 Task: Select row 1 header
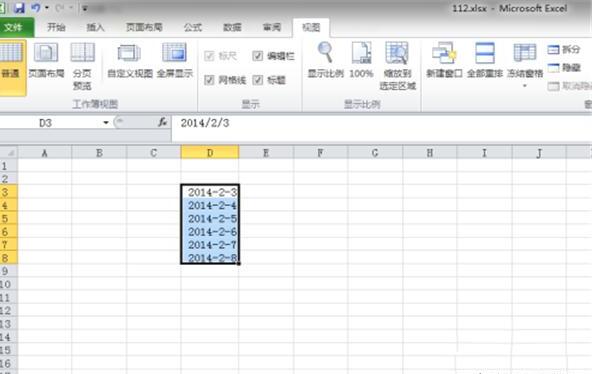coord(9,166)
